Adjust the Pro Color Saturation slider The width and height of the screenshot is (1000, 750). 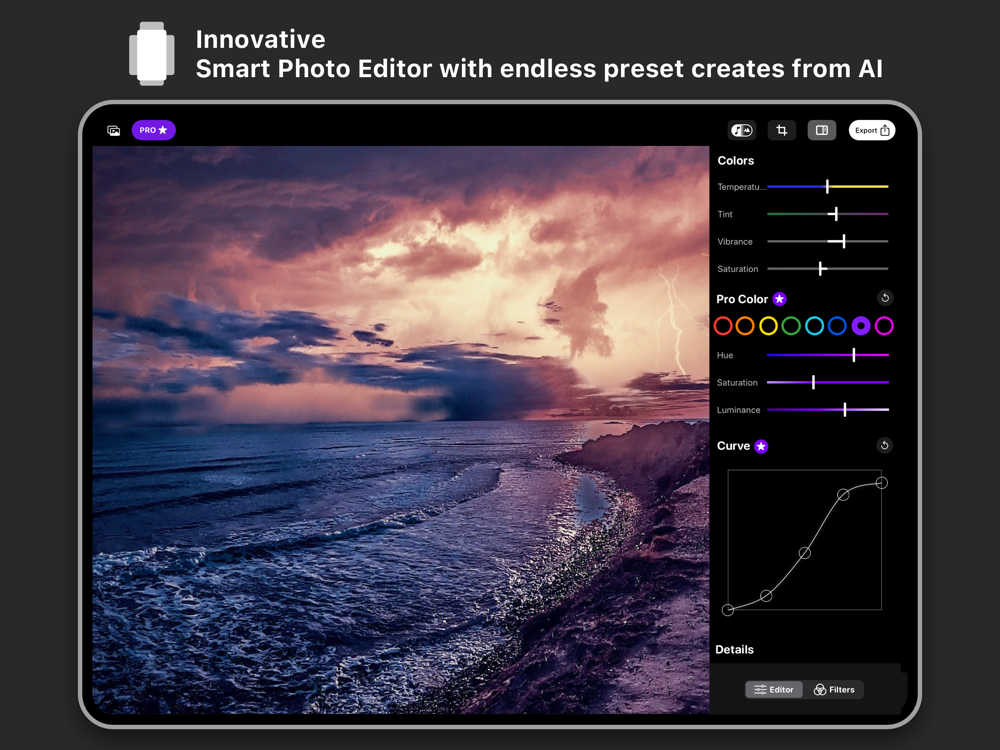pos(828,383)
